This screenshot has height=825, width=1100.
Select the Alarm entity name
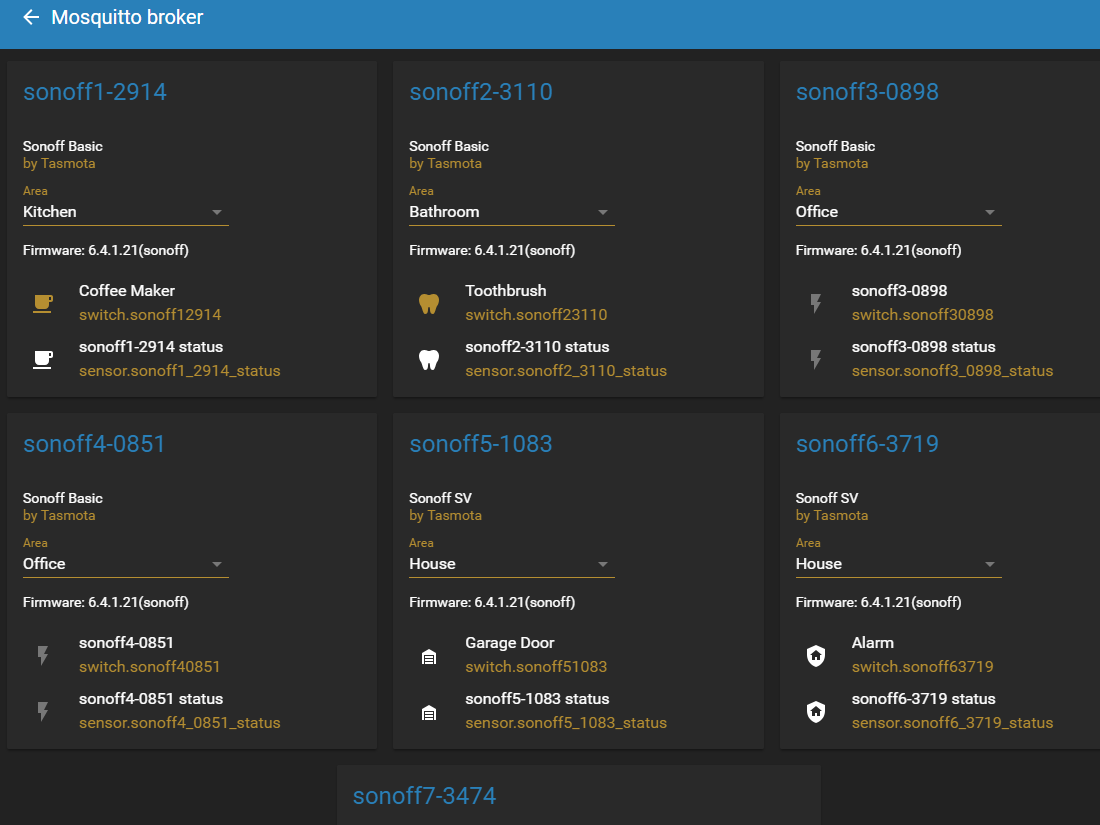point(873,643)
